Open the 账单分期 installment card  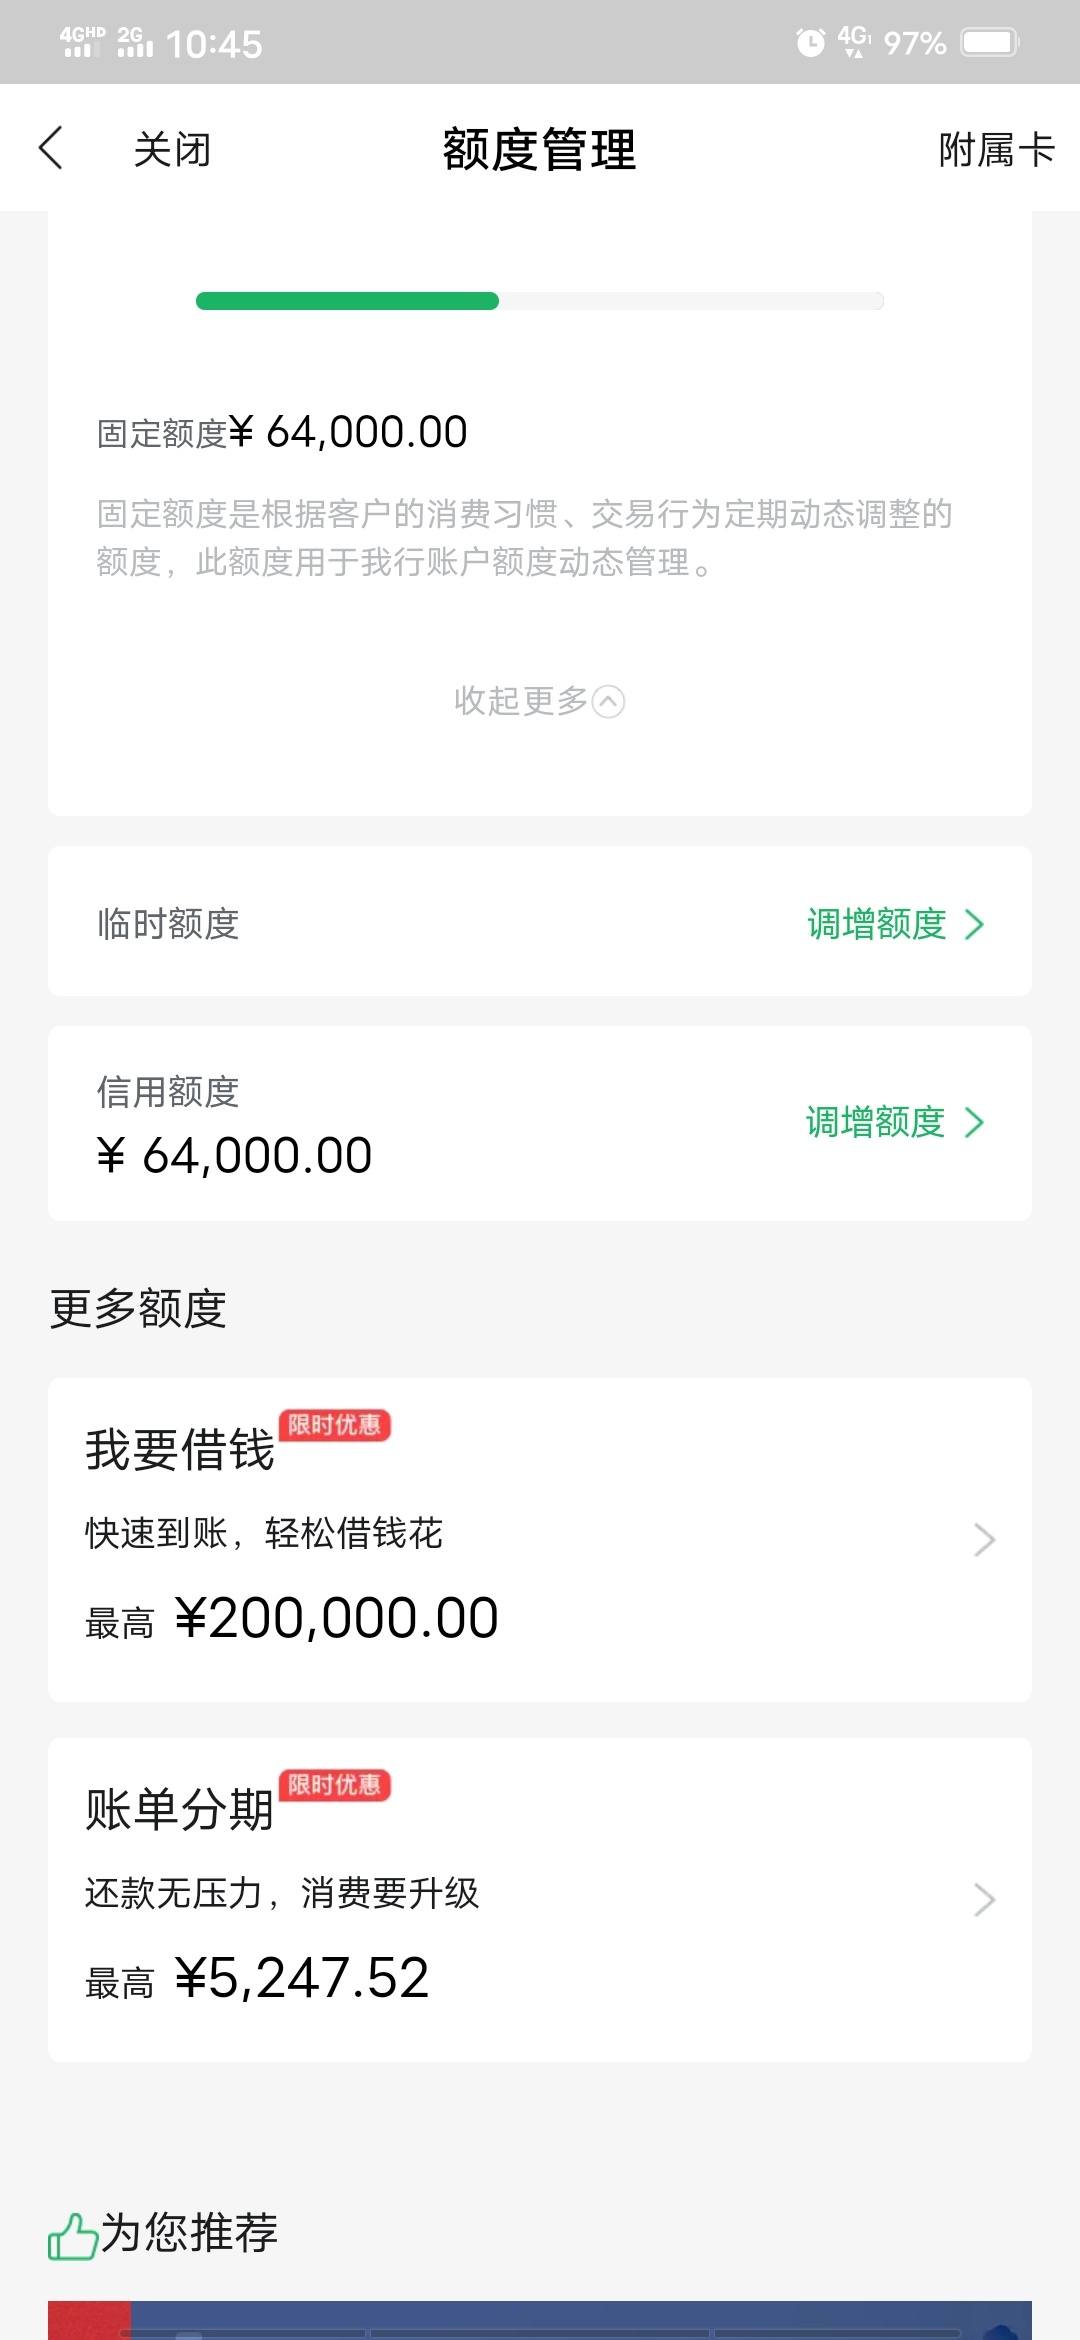[x=540, y=1900]
